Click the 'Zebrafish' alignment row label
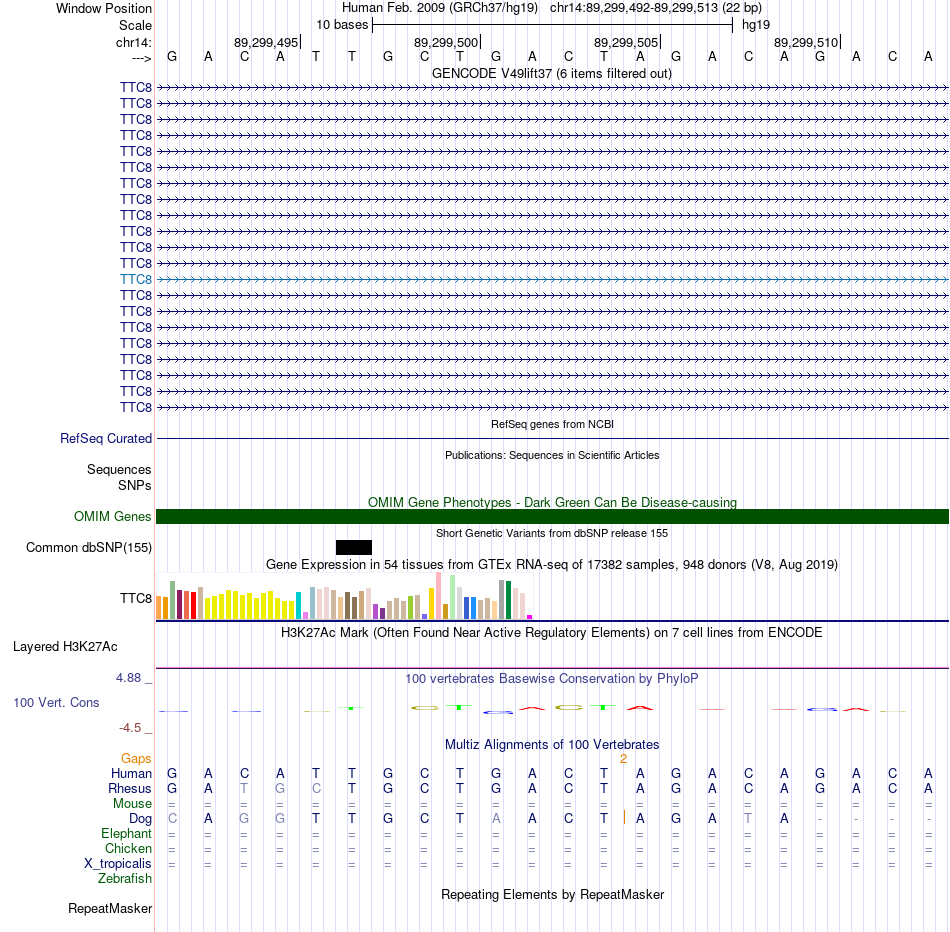 [125, 879]
